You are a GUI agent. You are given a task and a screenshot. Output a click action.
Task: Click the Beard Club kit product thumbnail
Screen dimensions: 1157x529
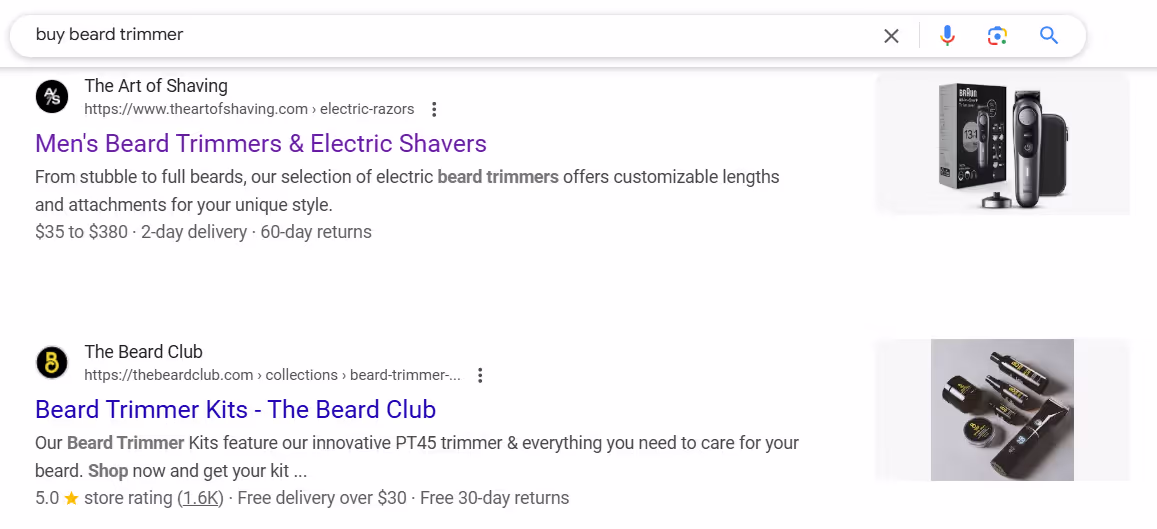(x=1002, y=410)
